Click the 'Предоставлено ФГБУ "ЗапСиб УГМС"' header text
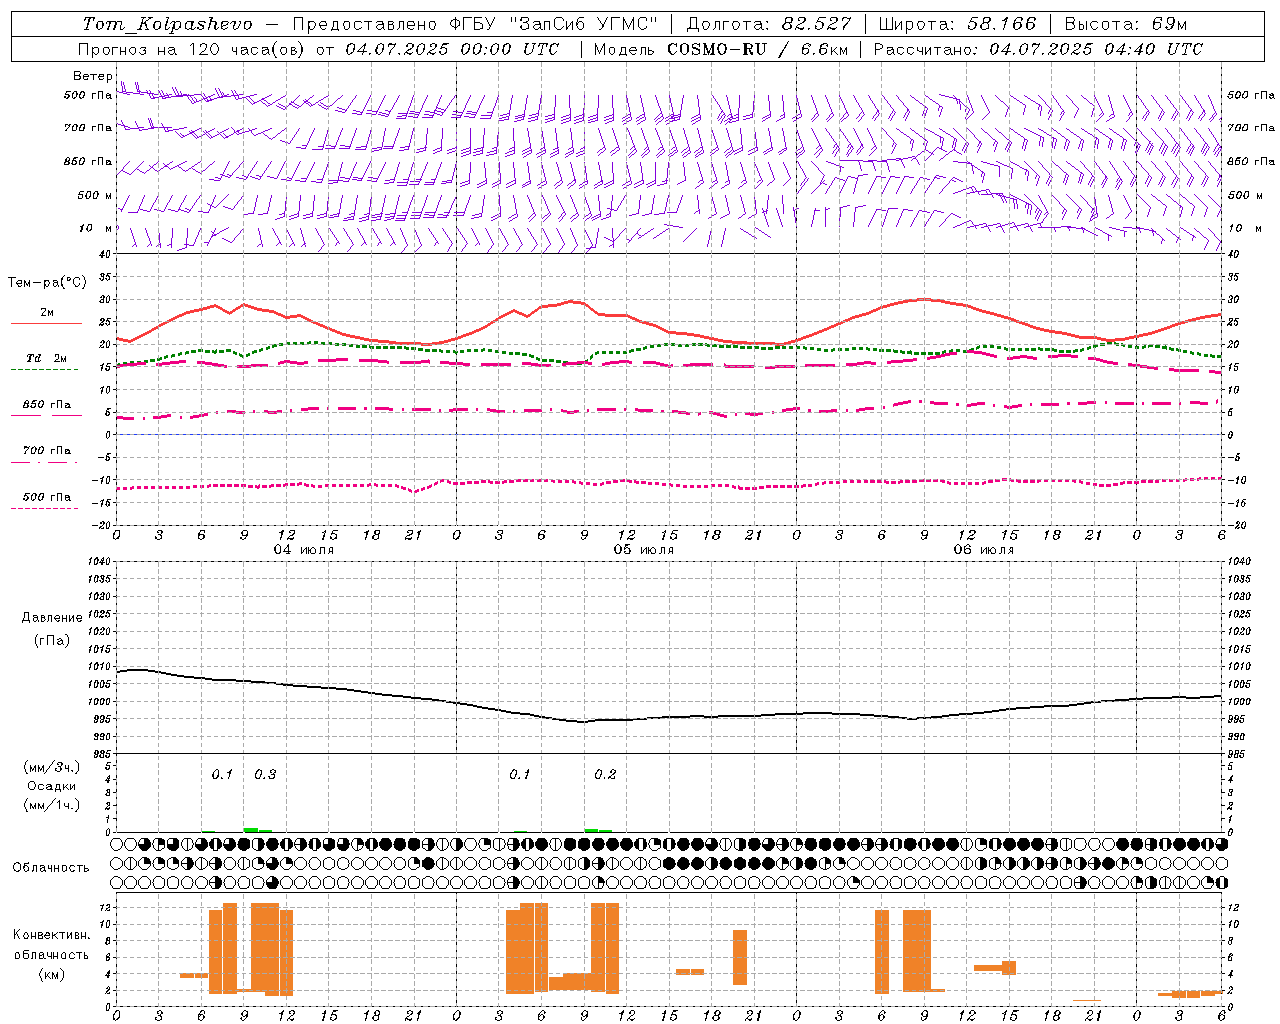The height and width of the screenshot is (1024, 1280). coord(475,24)
